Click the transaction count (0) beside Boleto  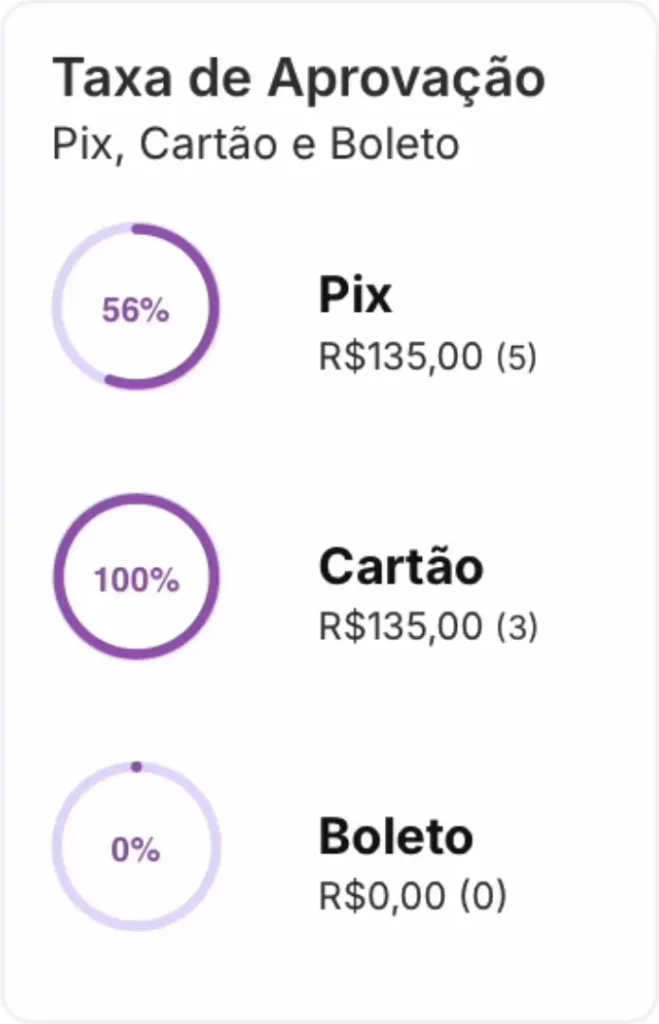pyautogui.click(x=483, y=896)
